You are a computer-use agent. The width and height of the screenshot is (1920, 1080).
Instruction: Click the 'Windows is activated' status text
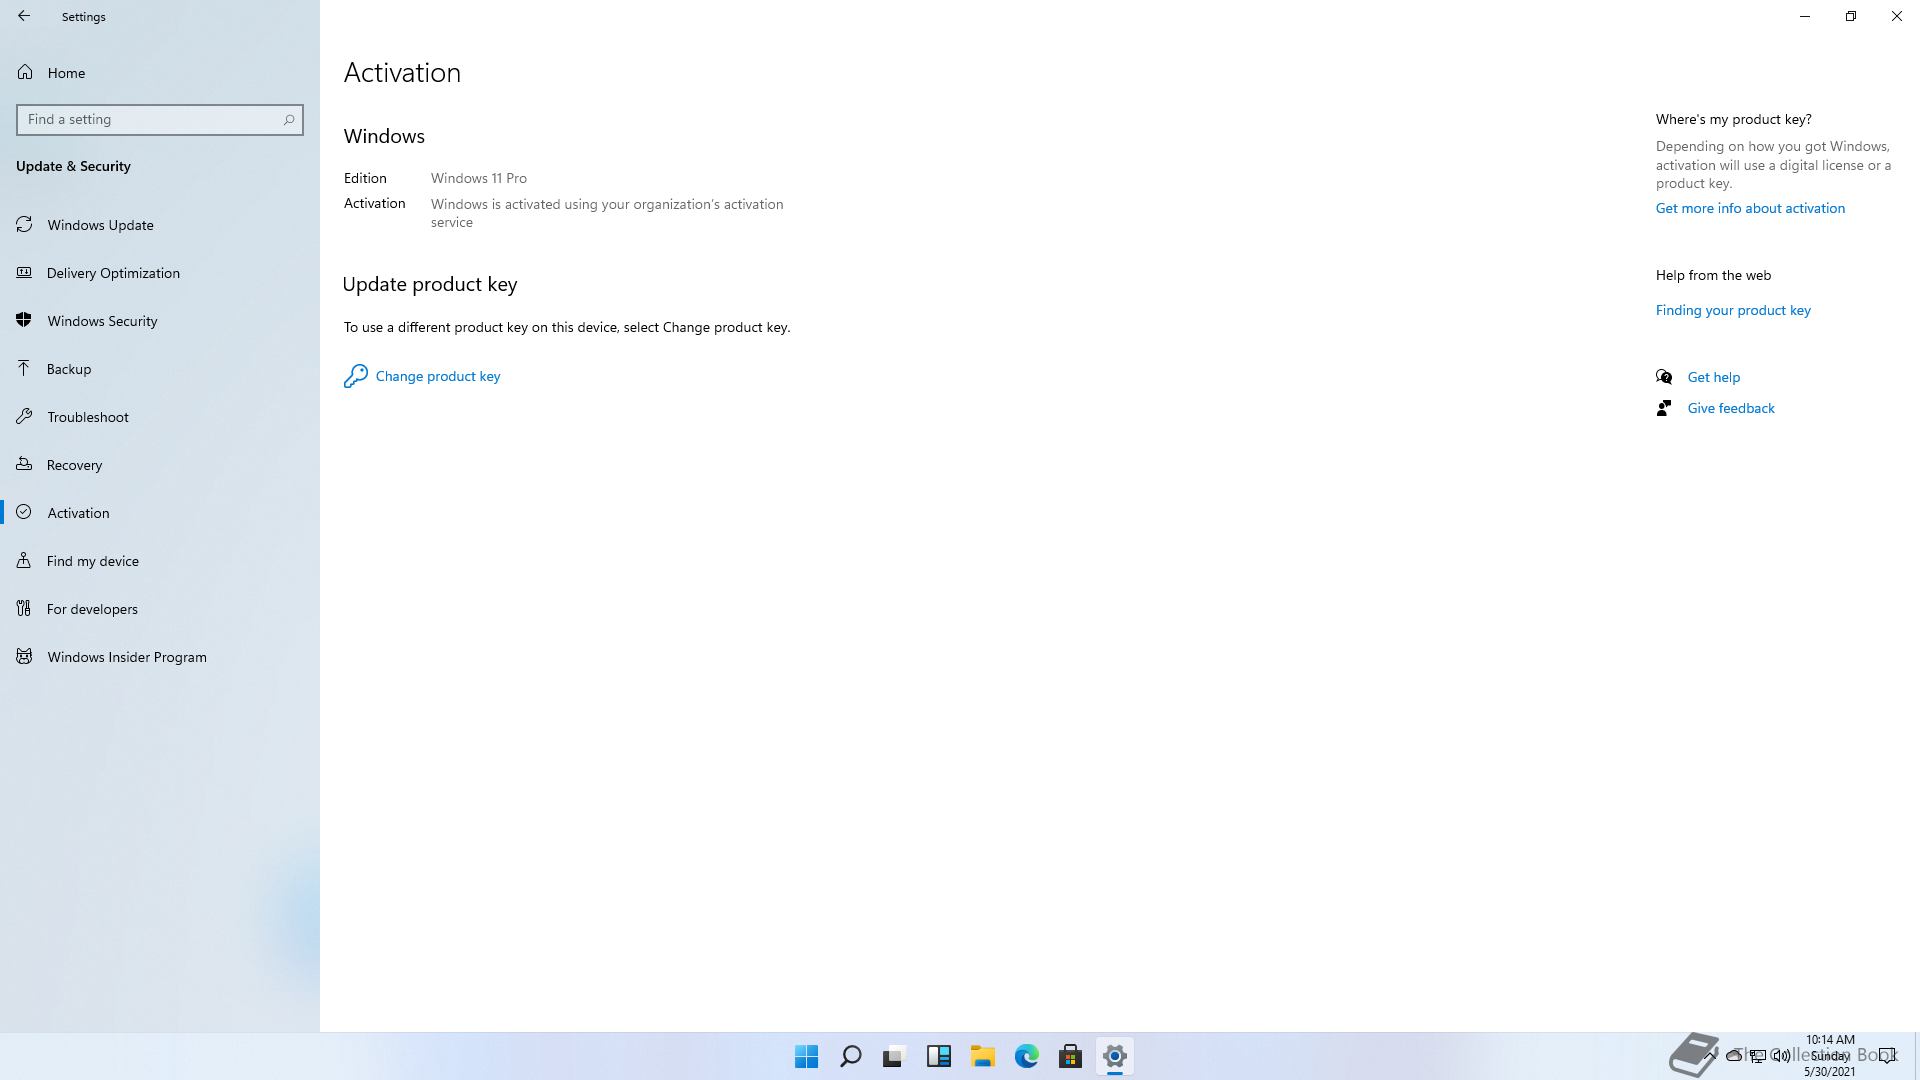pyautogui.click(x=607, y=213)
